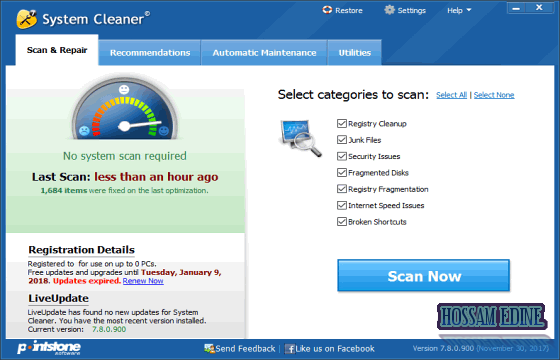Click the Select All link
Viewport: 560px width, 360px height.
tap(451, 95)
